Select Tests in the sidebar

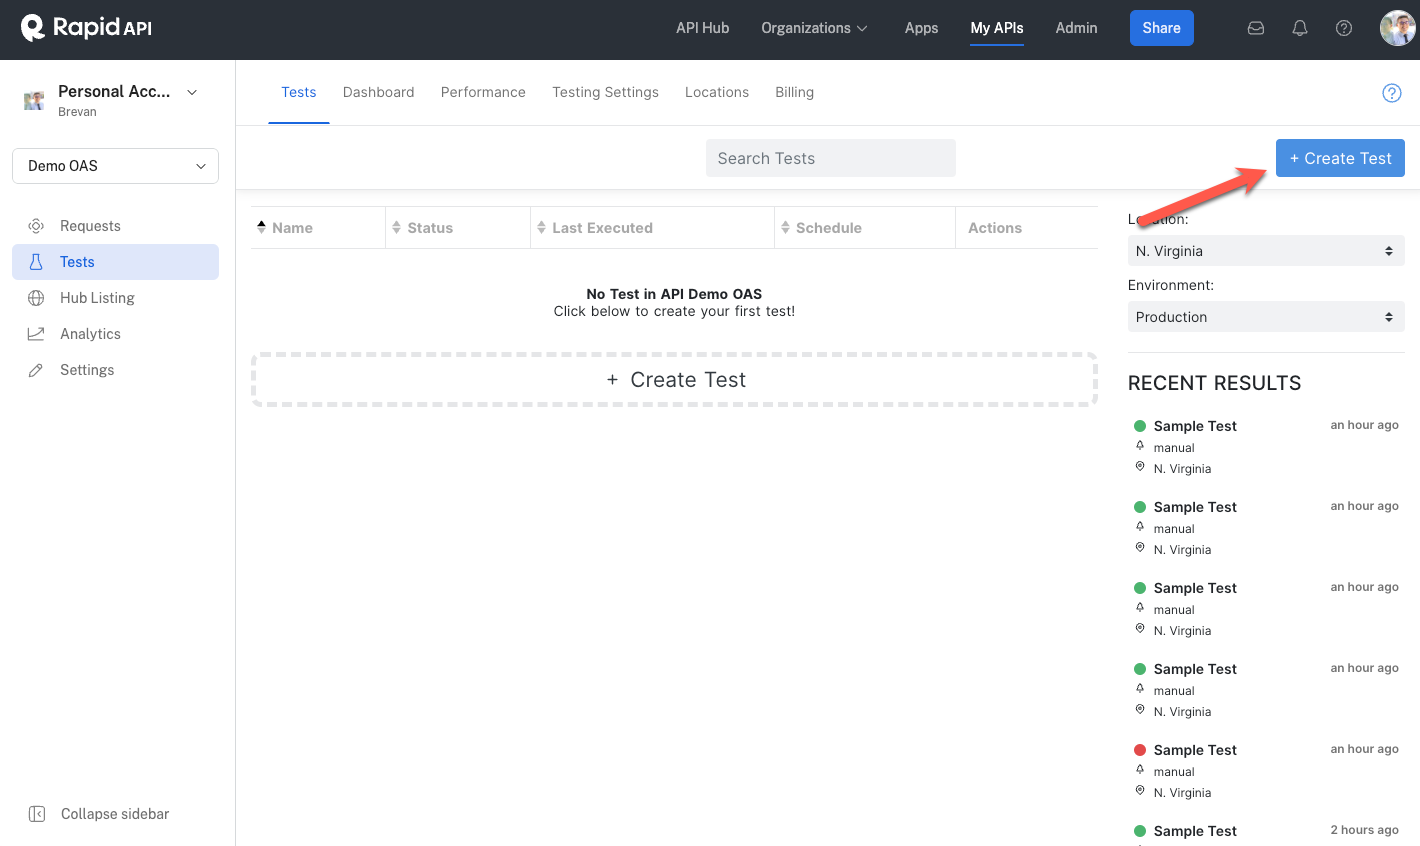pos(115,262)
